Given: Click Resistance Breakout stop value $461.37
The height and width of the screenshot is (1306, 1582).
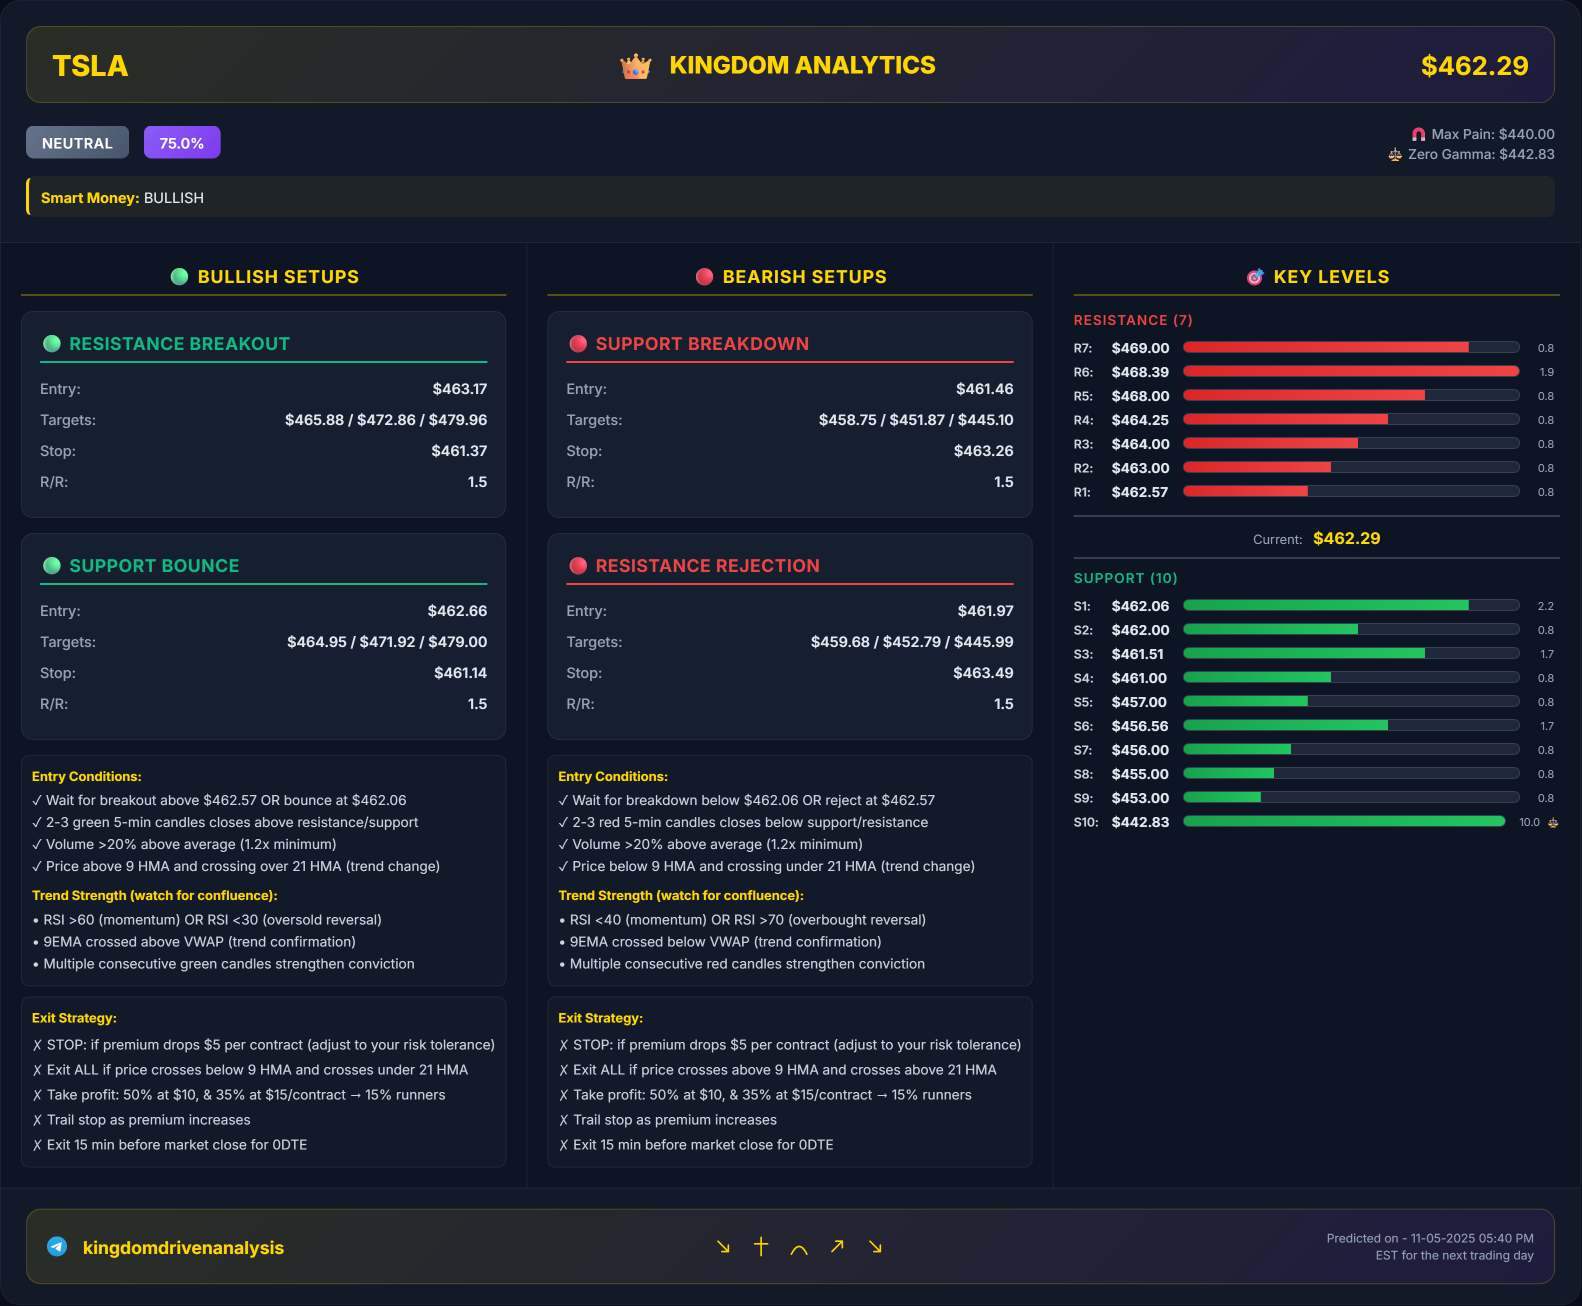Looking at the screenshot, I should pyautogui.click(x=459, y=451).
